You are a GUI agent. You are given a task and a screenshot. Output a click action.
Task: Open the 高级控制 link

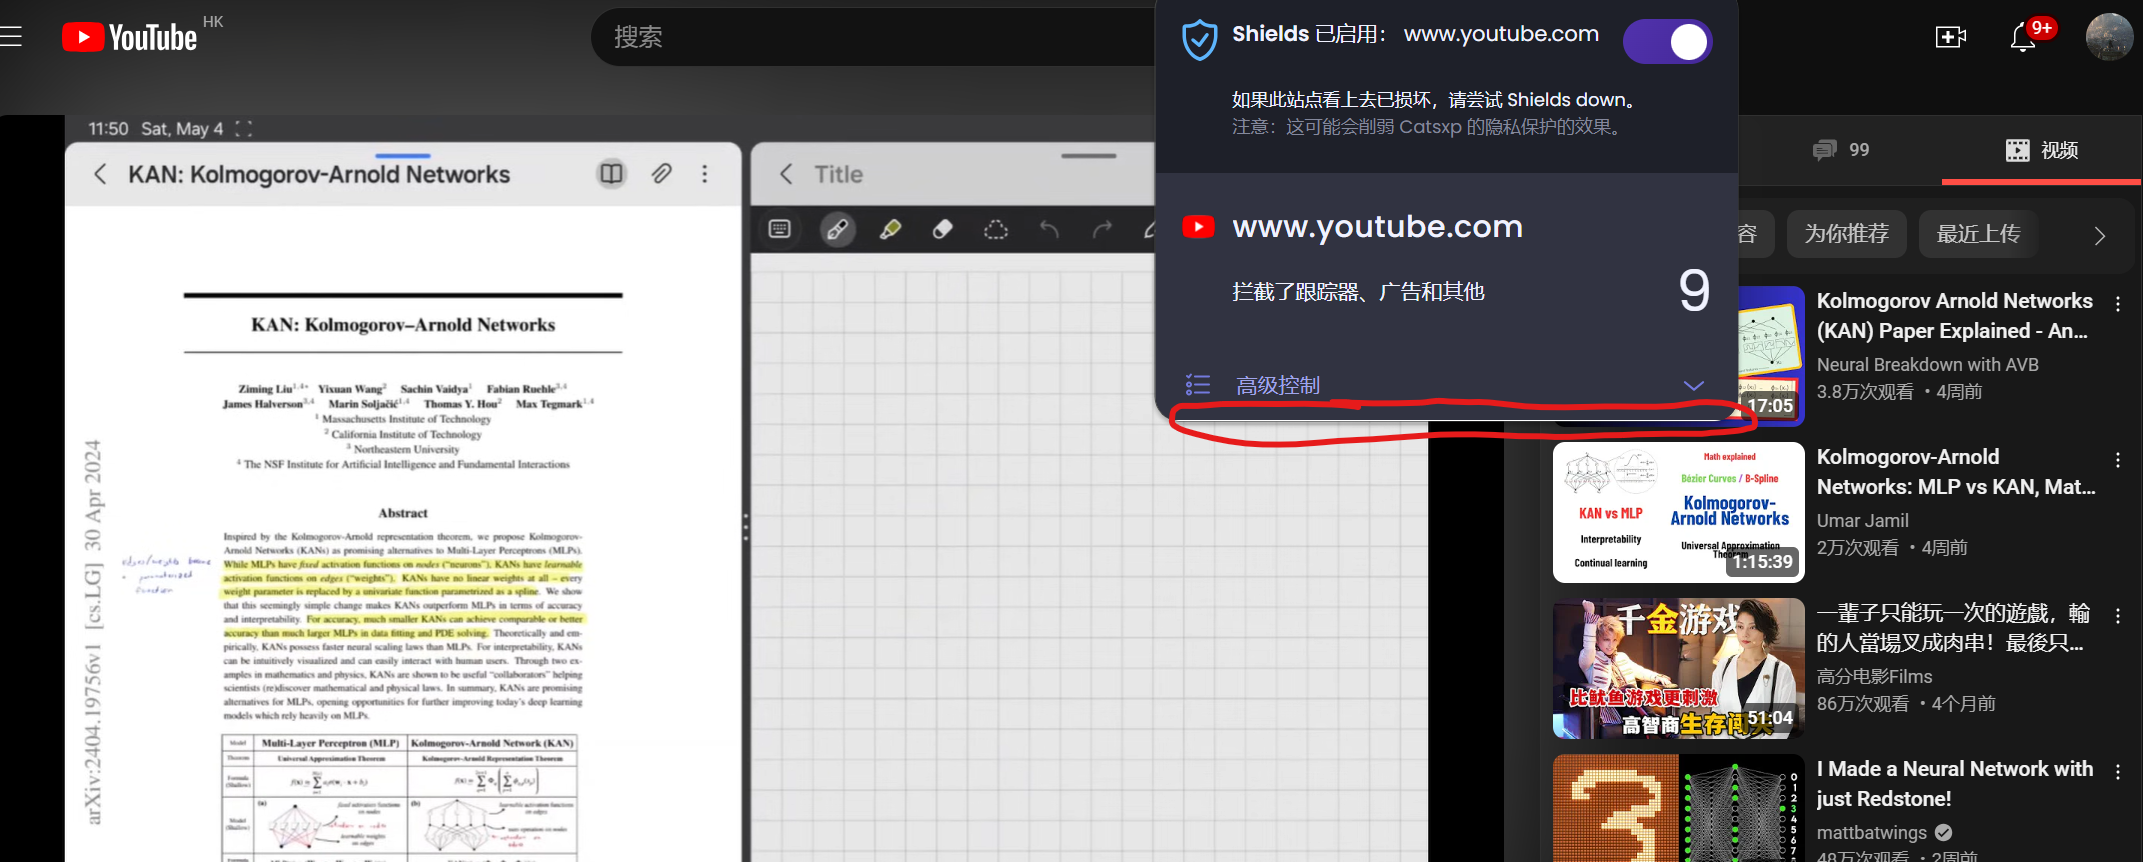[x=1277, y=385]
